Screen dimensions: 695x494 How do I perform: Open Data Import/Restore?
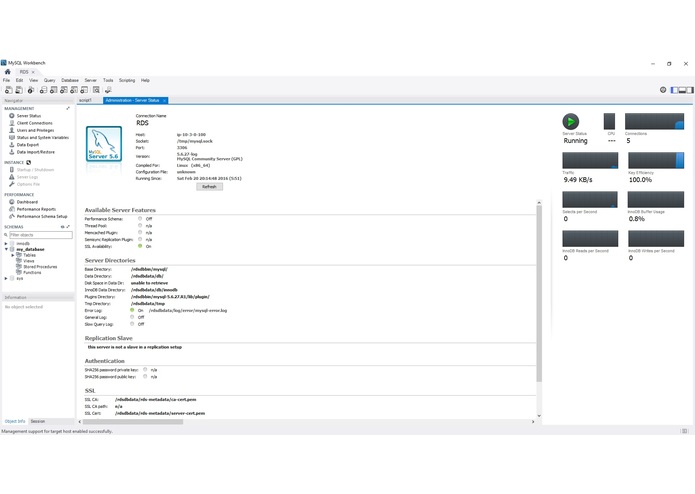pos(36,152)
